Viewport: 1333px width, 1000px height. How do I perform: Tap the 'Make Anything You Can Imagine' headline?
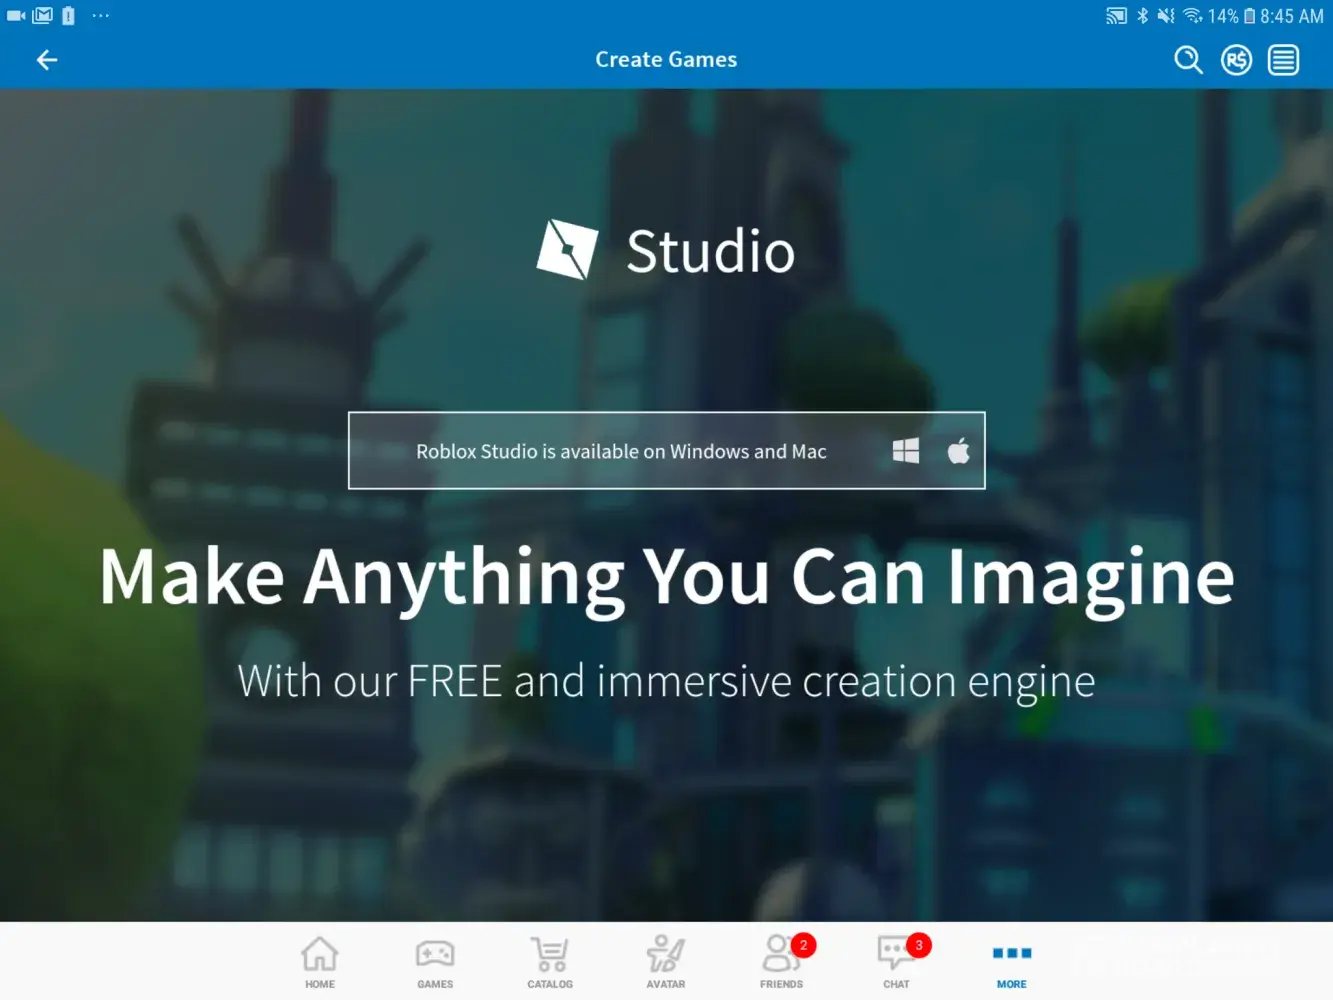666,577
